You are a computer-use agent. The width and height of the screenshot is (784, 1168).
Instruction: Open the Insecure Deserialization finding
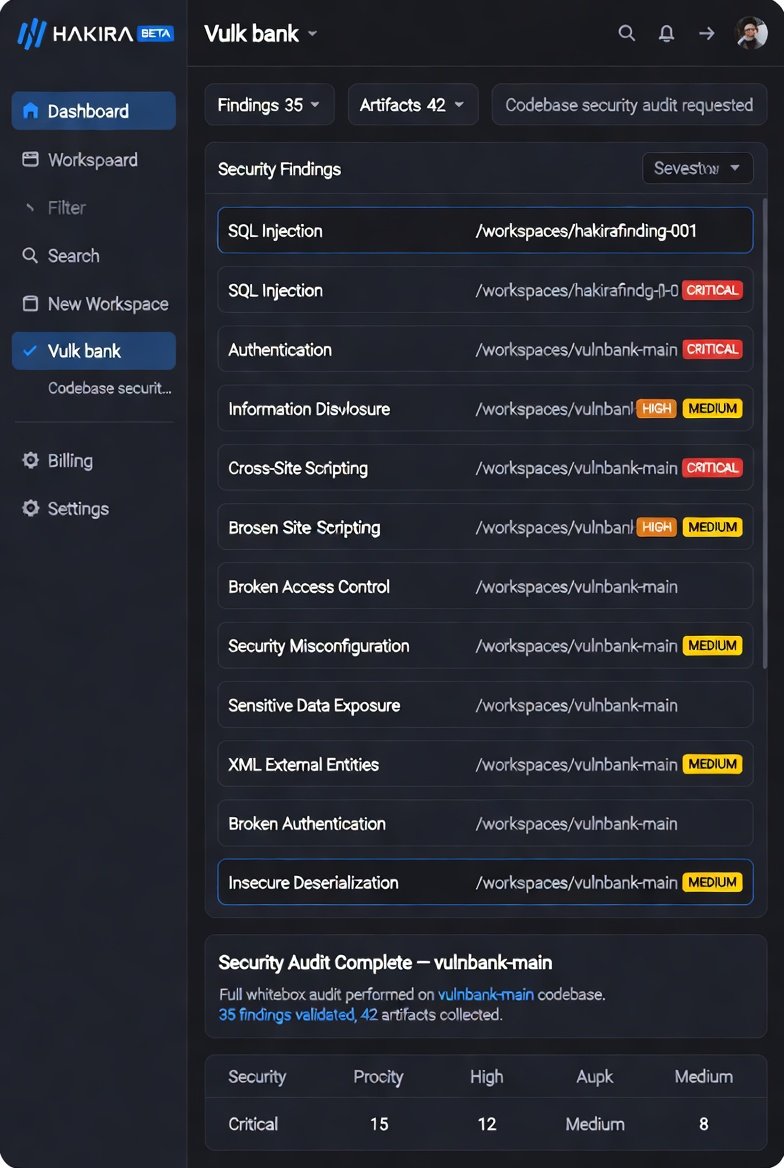[x=485, y=882]
